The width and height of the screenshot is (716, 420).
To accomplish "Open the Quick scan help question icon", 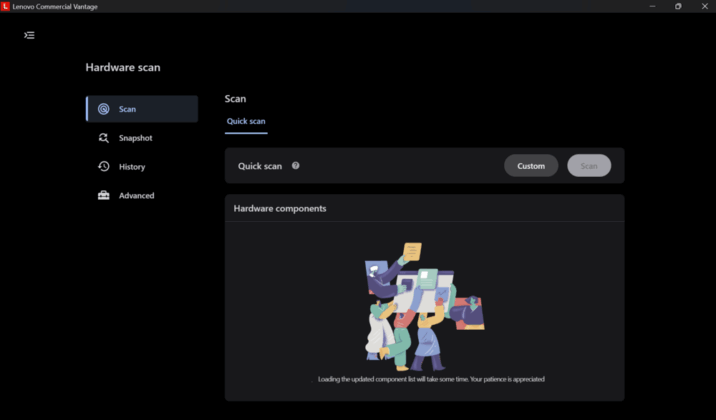I will coord(295,166).
